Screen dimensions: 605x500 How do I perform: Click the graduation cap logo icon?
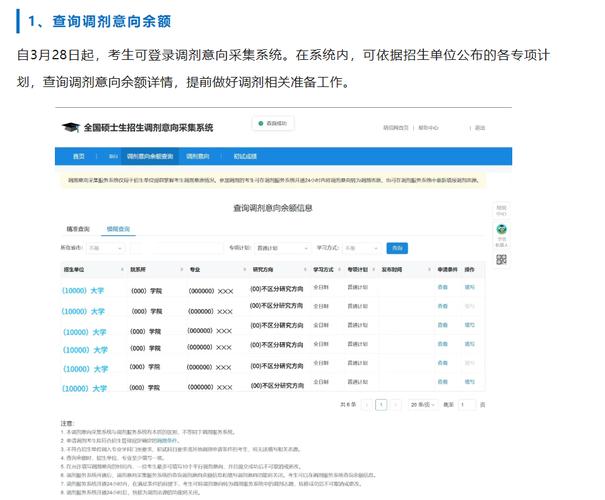71,127
